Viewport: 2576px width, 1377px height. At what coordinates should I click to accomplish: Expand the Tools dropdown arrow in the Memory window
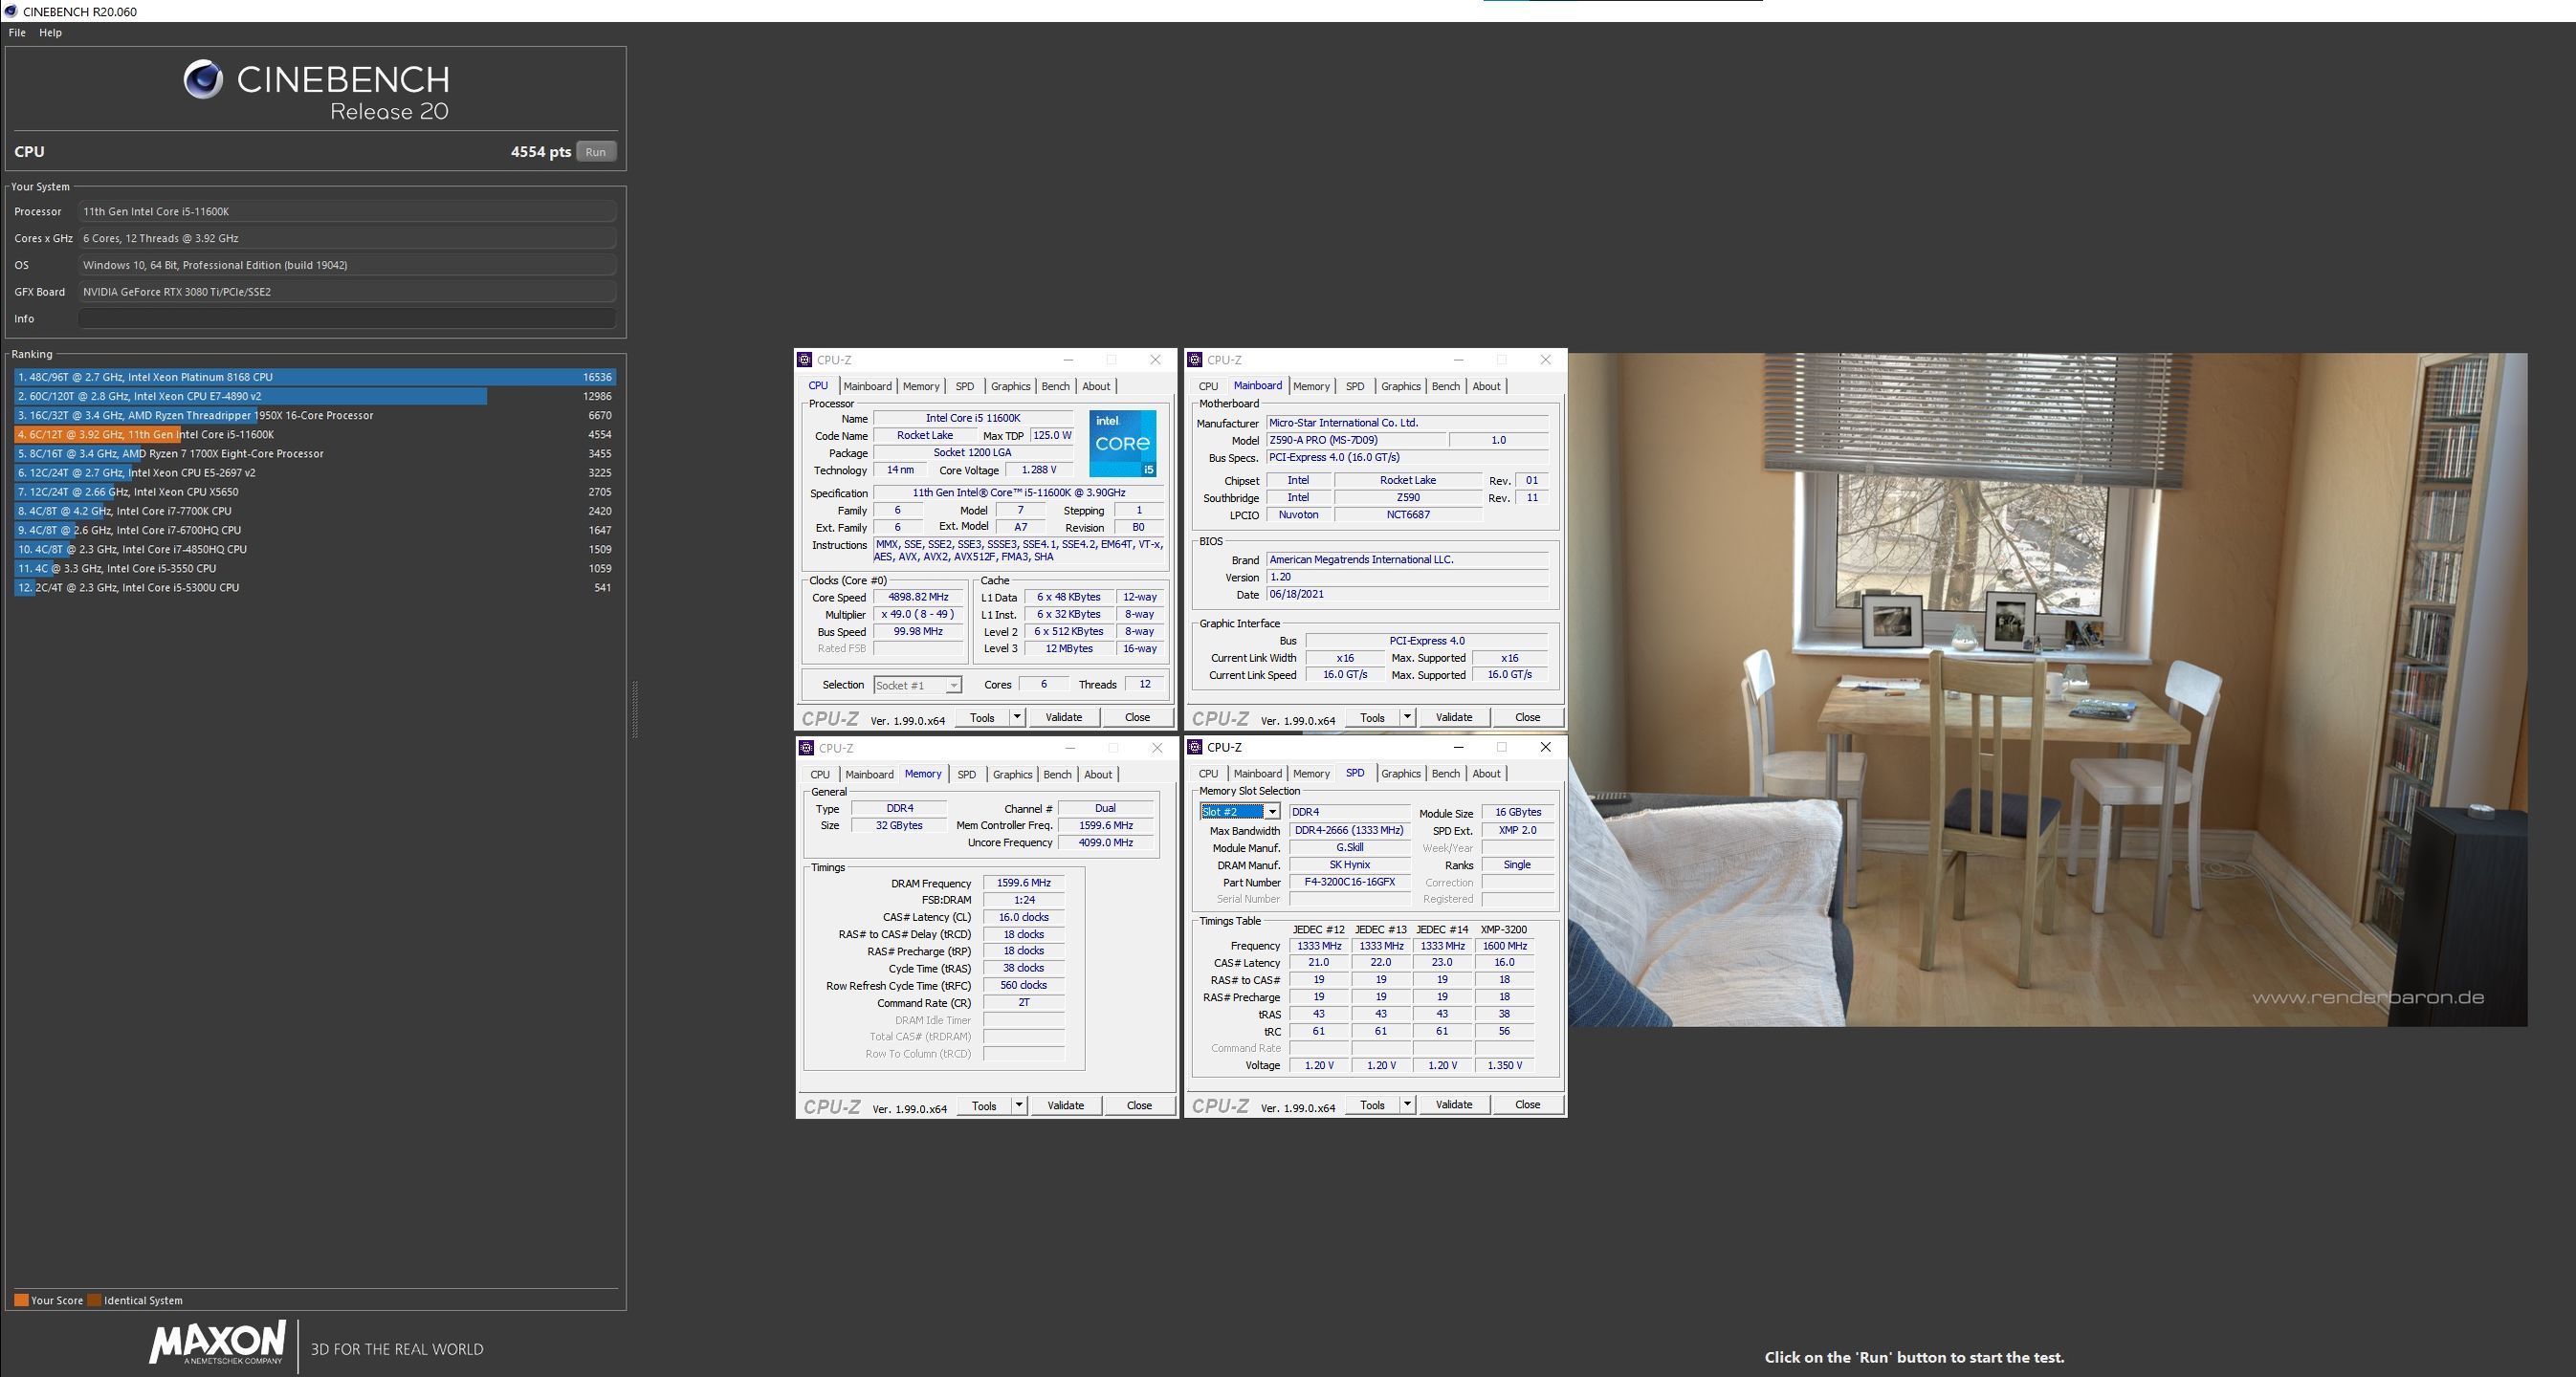tap(1019, 1105)
